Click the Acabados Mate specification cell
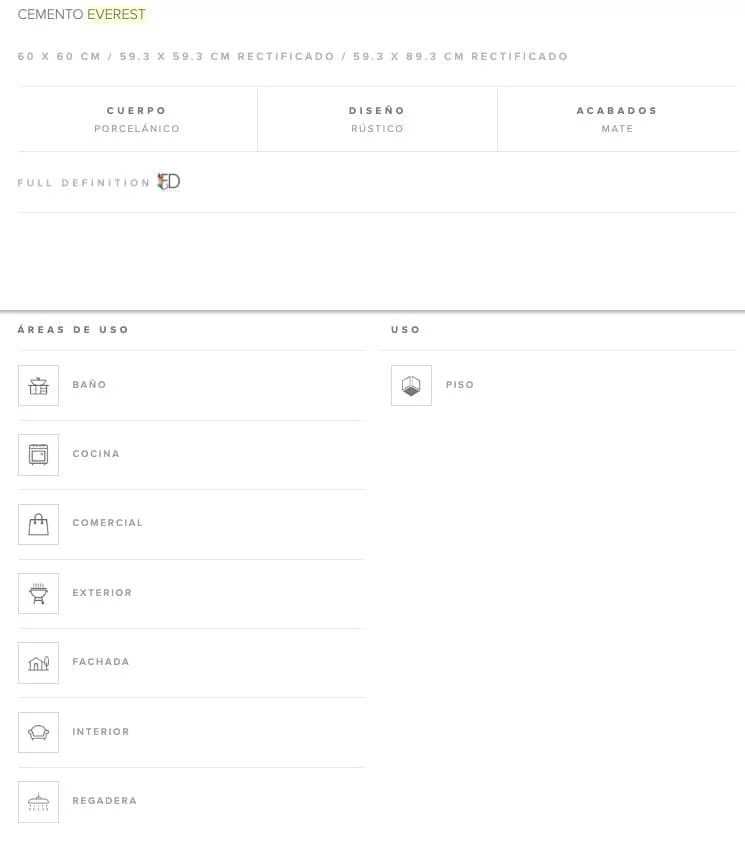This screenshot has height=841, width=745. click(617, 119)
